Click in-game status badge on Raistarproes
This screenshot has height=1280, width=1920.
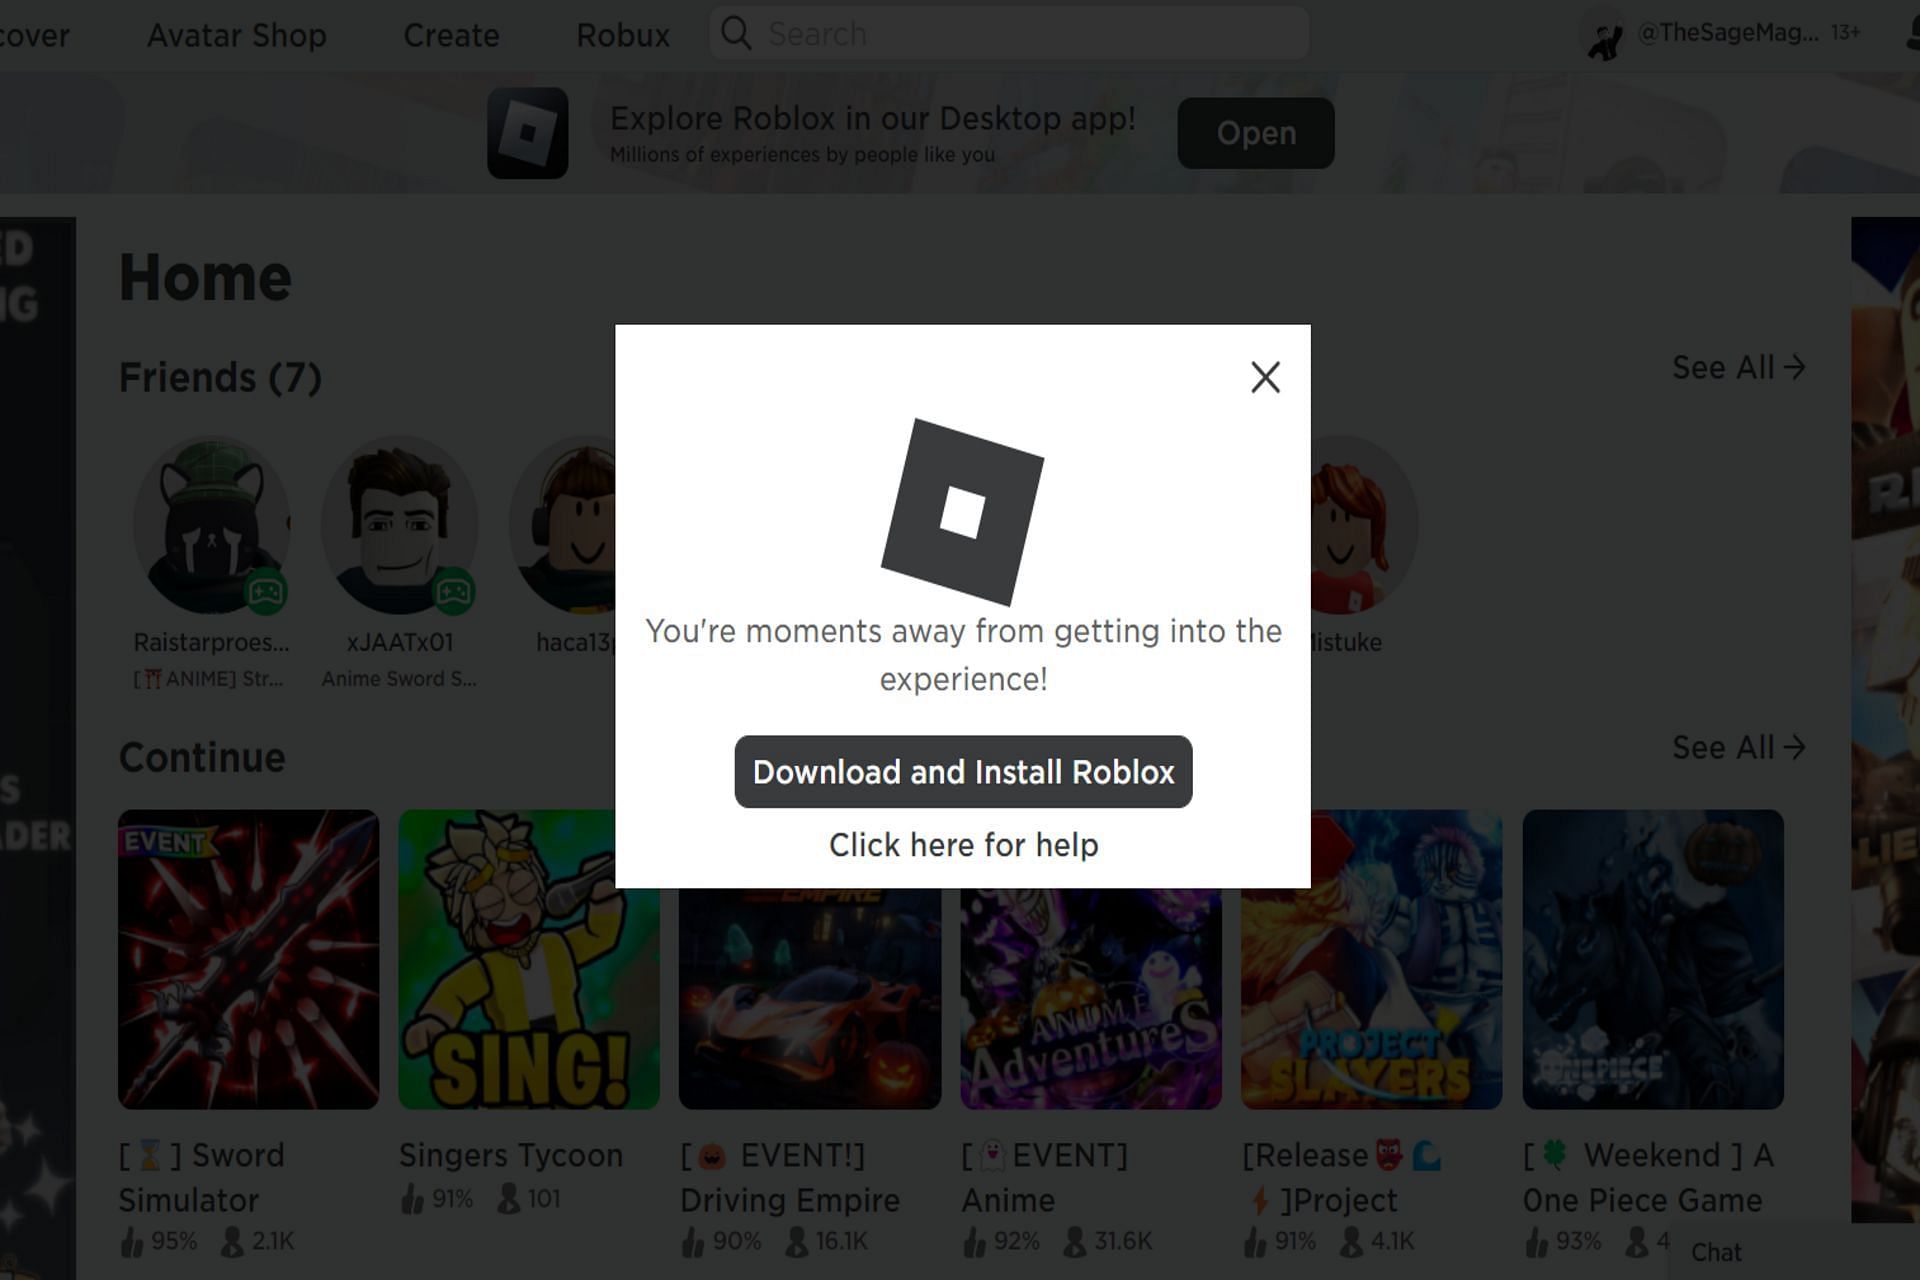click(265, 592)
